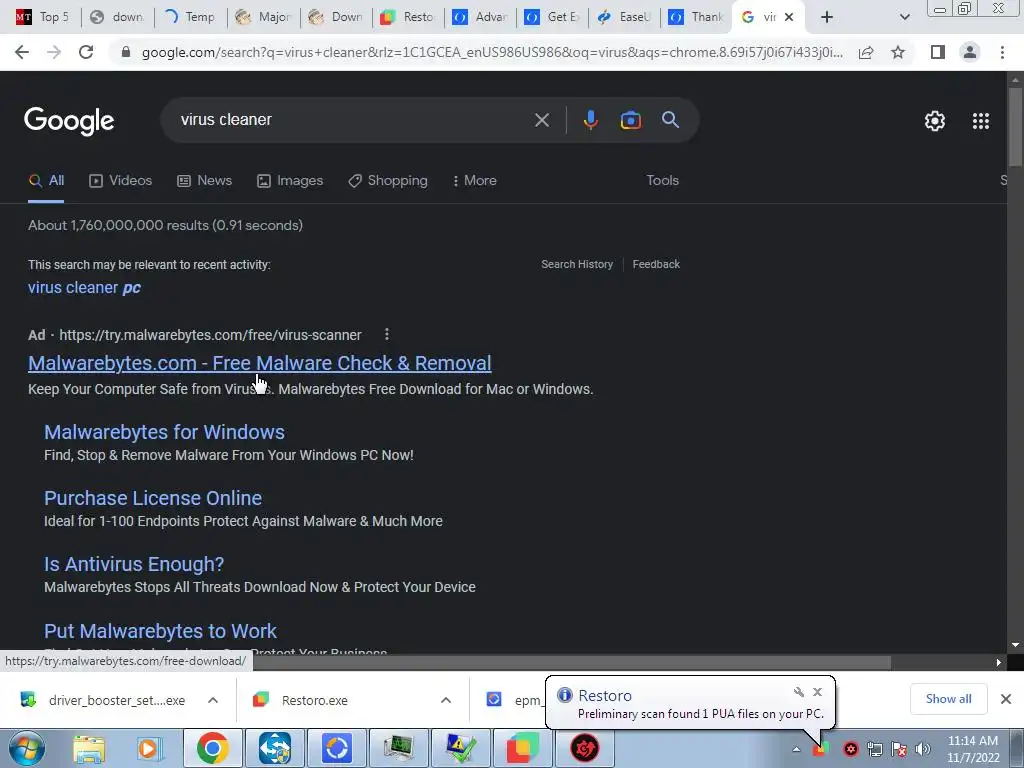Close the Restoro notification balloon
Image resolution: width=1024 pixels, height=768 pixels.
(817, 692)
